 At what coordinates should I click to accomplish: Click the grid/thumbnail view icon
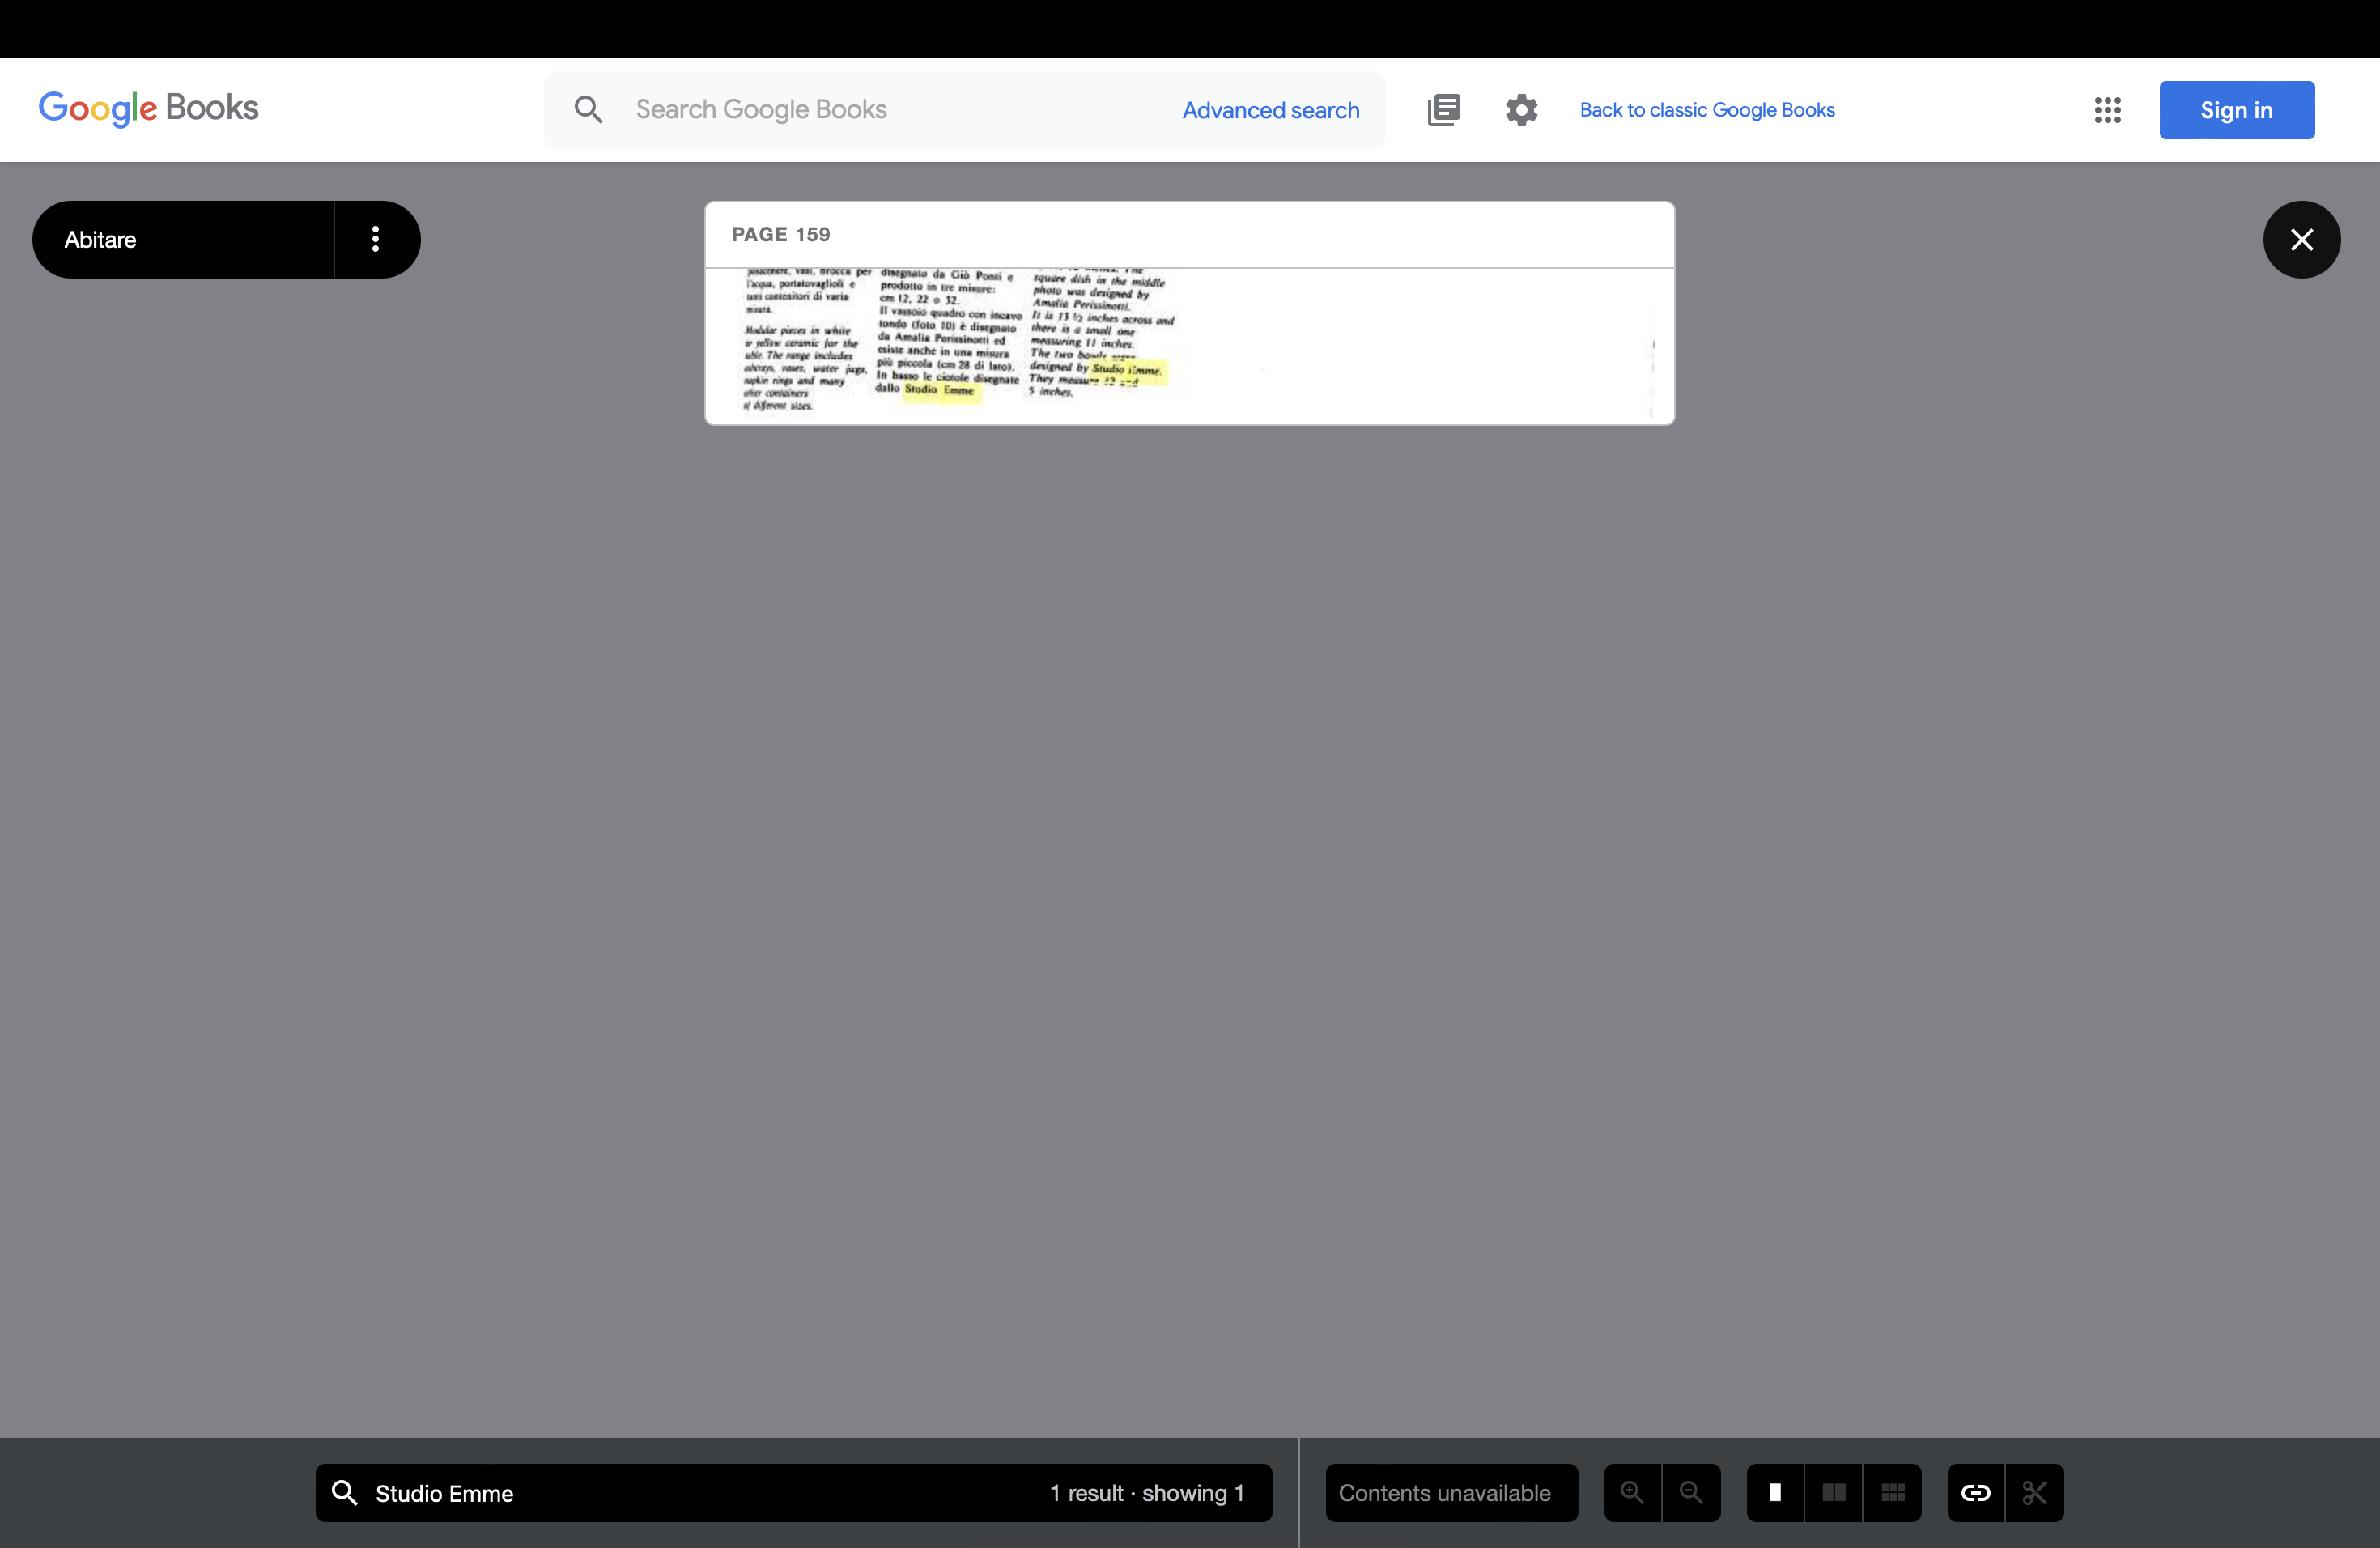tap(1894, 1492)
